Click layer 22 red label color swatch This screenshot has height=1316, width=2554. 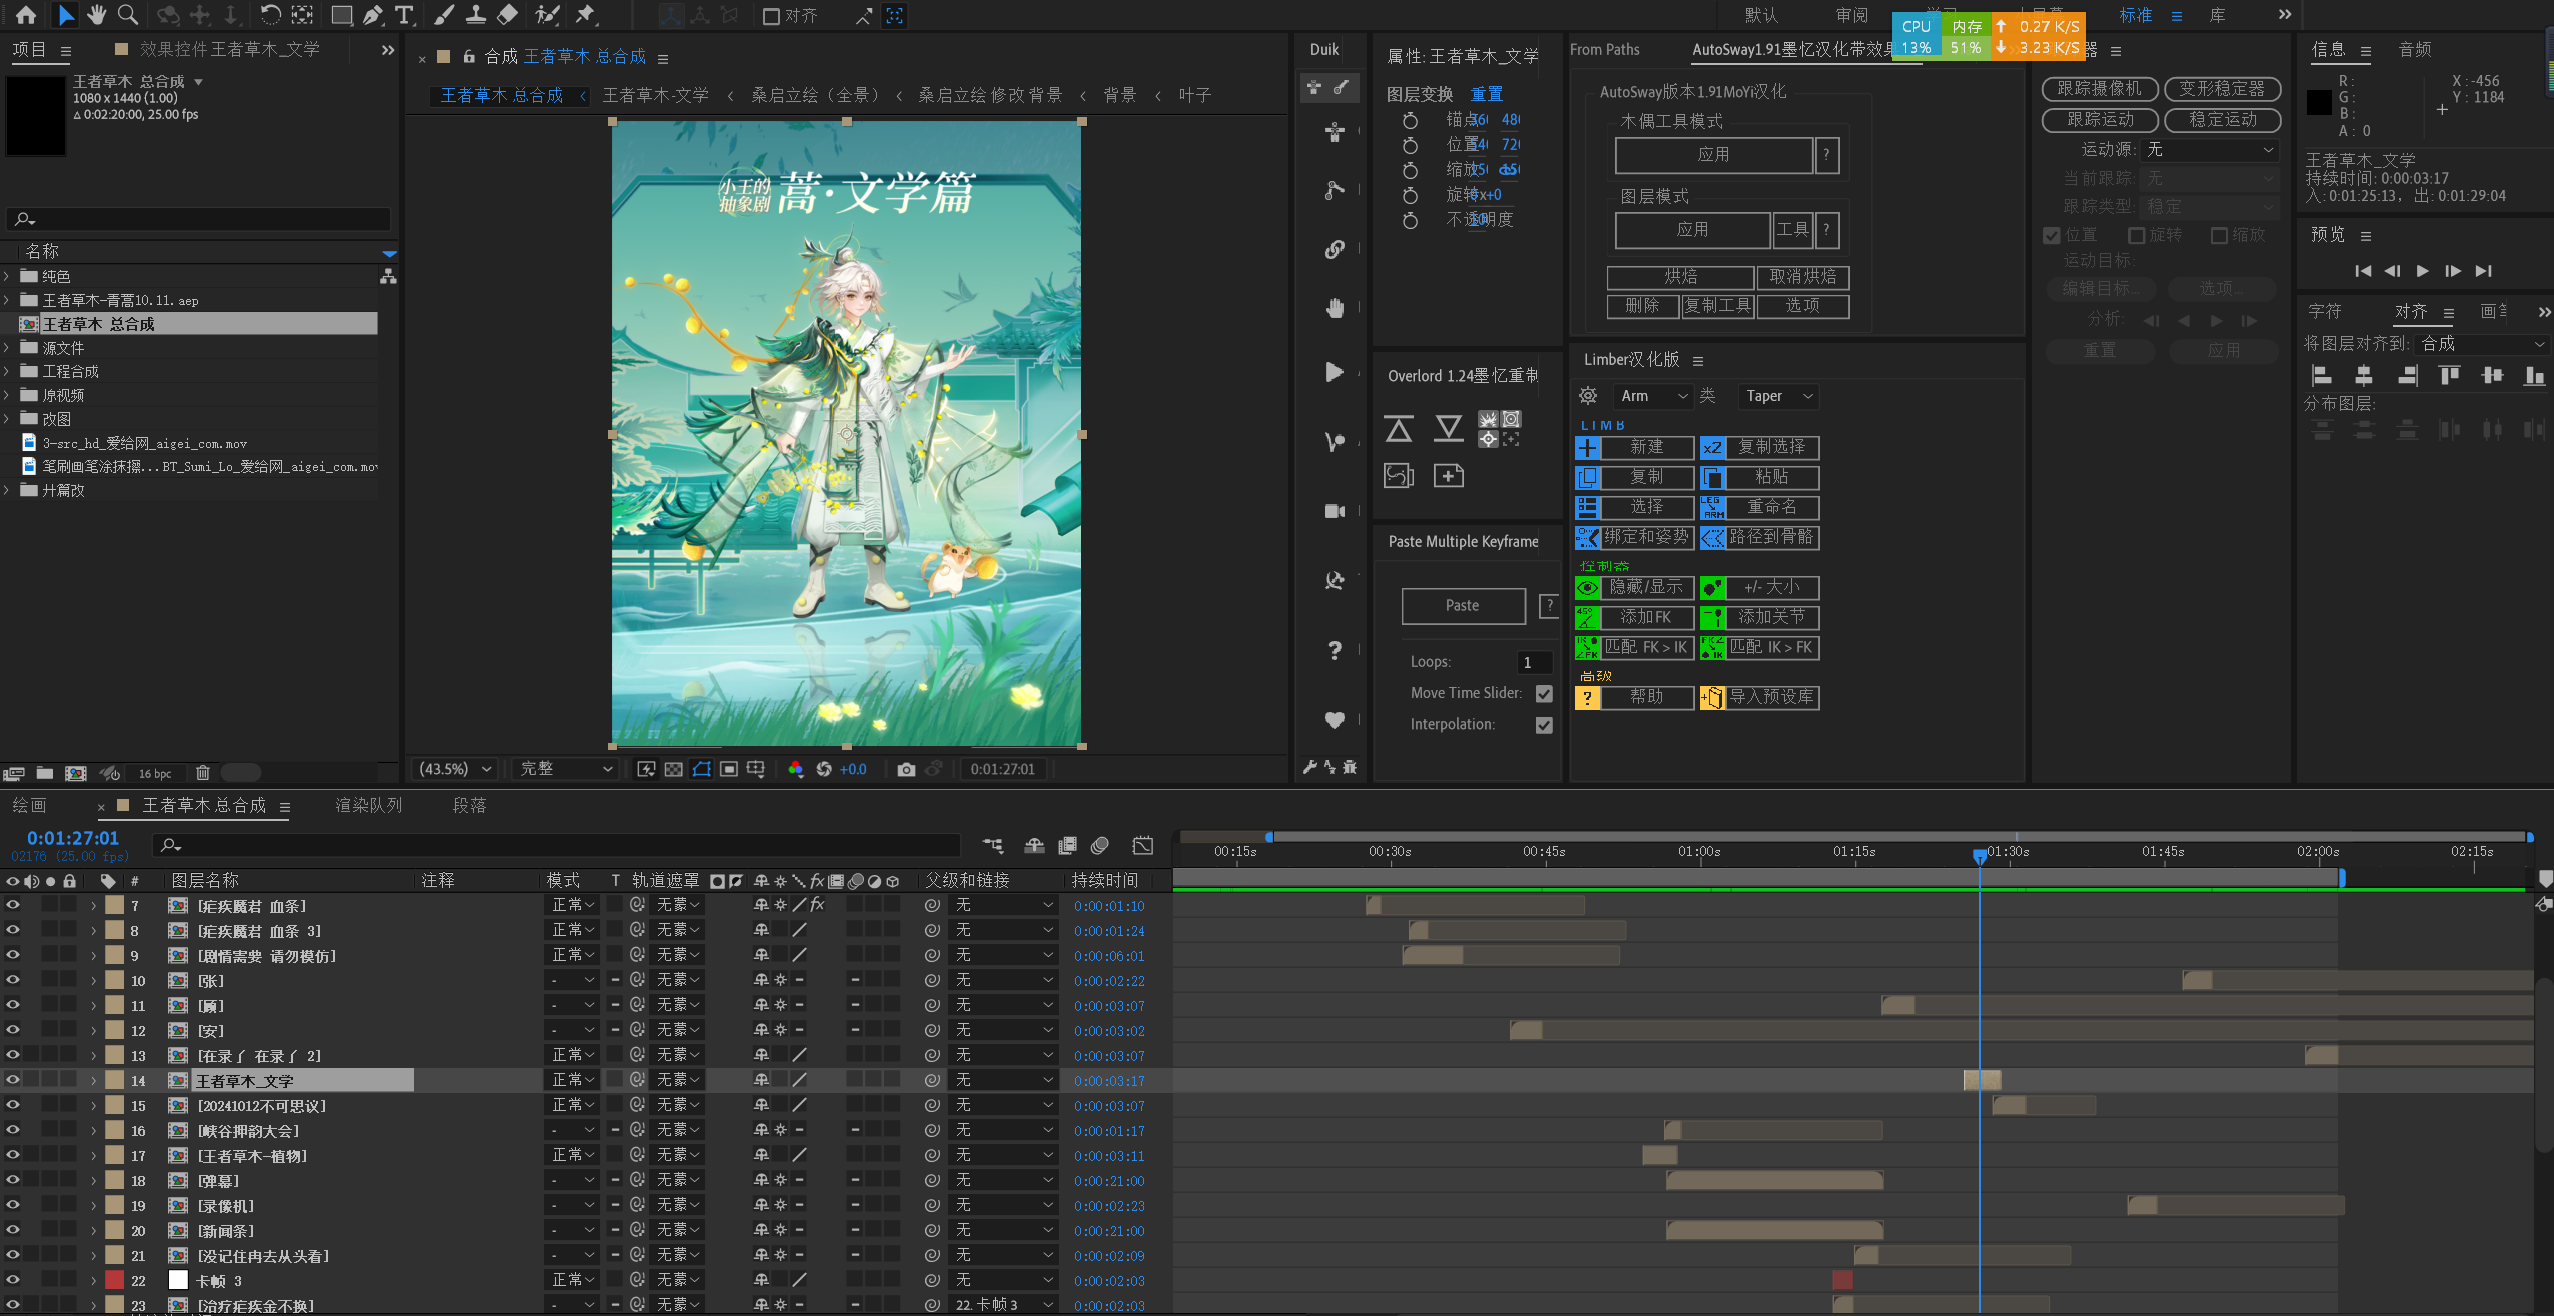(x=114, y=1280)
